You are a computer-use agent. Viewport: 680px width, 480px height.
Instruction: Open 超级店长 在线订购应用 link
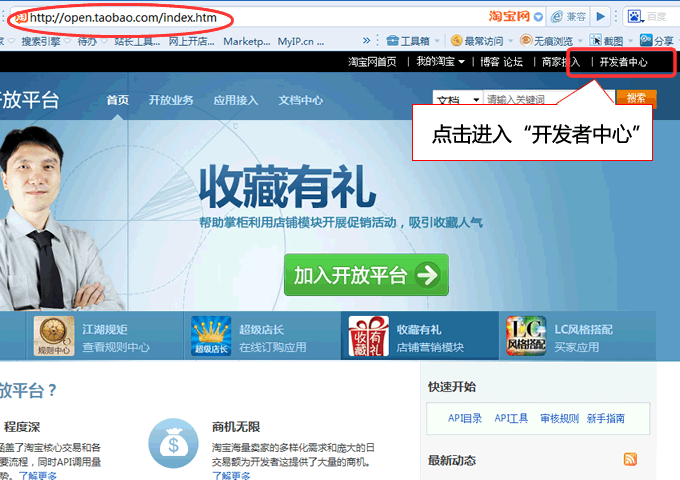(273, 347)
